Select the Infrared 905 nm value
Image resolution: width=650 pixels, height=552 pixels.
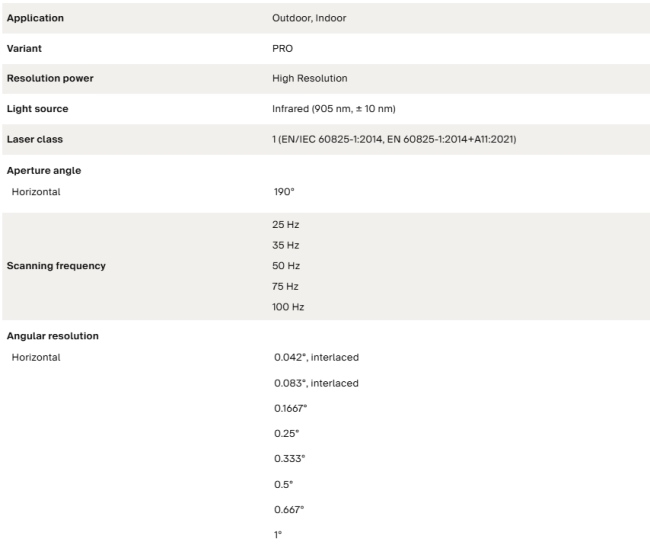coord(334,109)
